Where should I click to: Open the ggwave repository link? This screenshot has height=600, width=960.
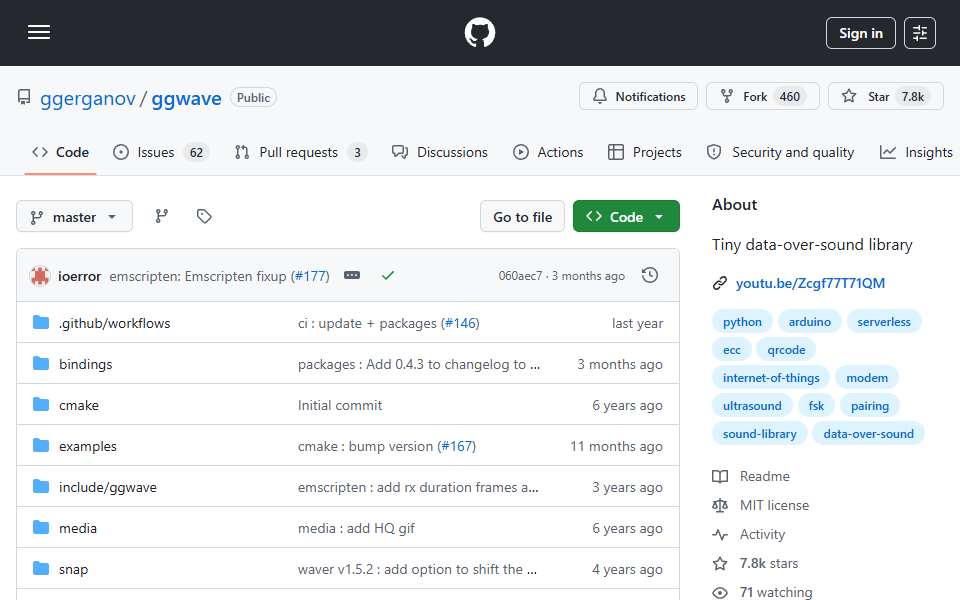tap(186, 98)
